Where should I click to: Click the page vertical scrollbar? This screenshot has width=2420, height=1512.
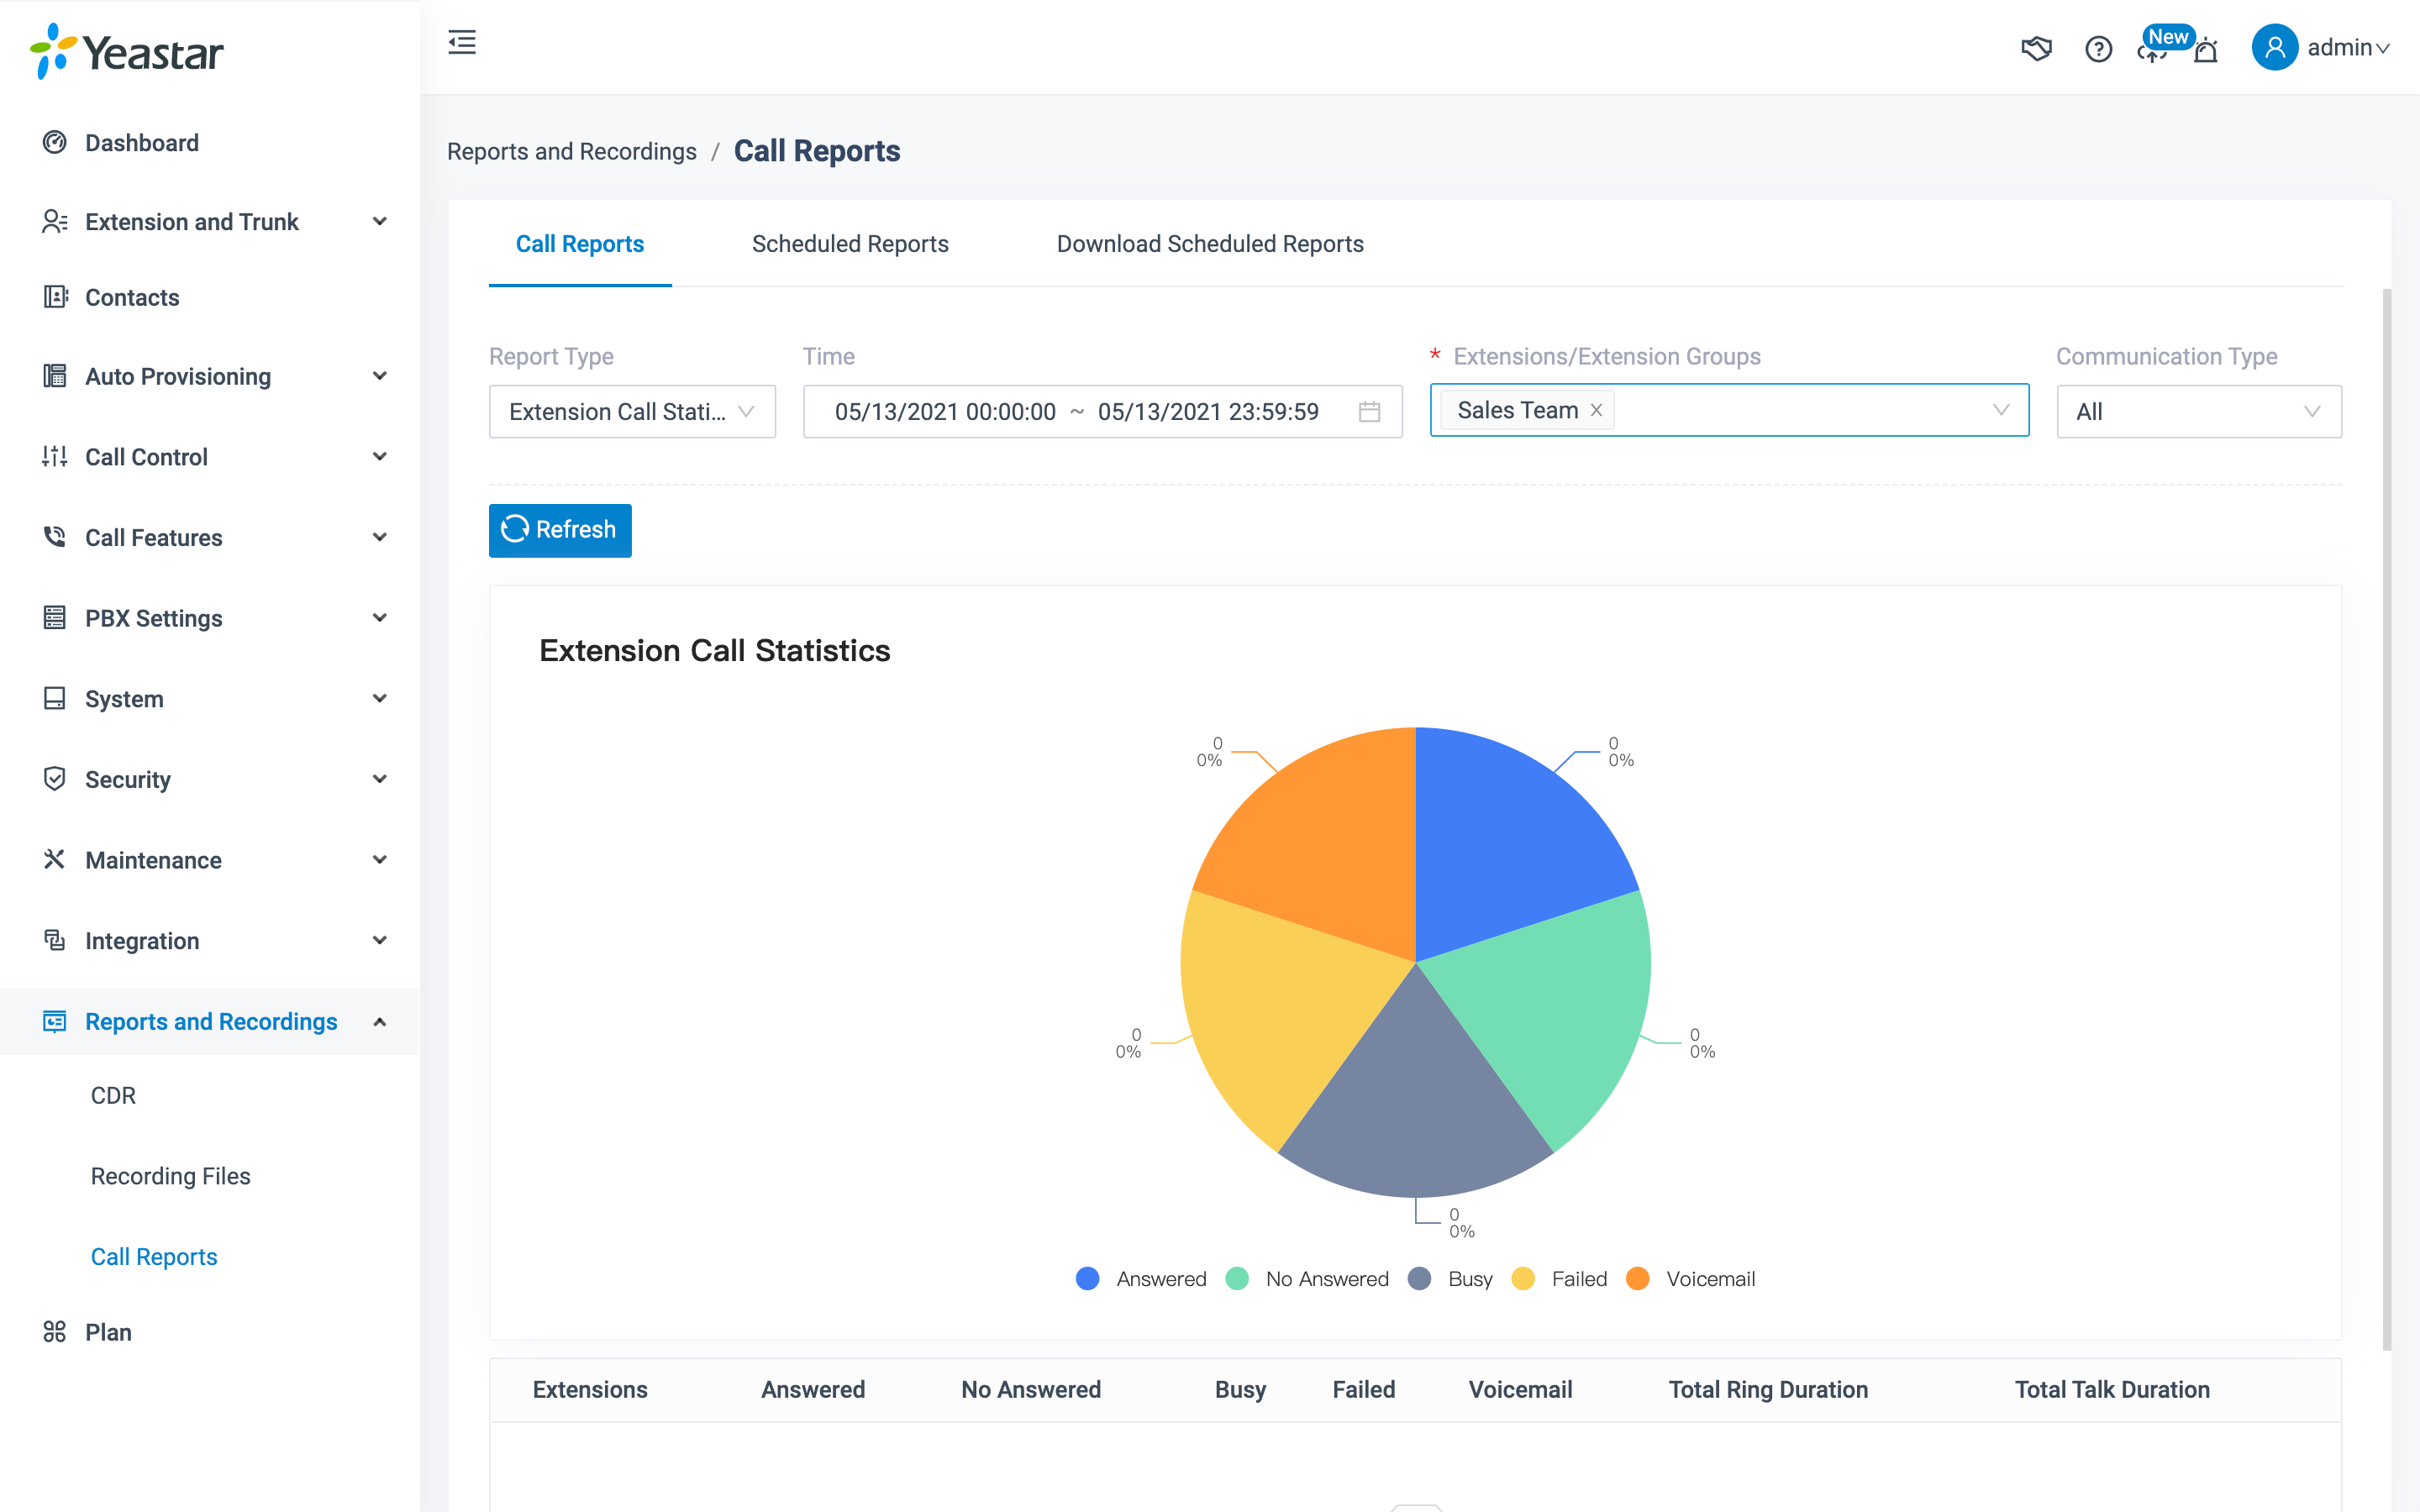click(2387, 820)
